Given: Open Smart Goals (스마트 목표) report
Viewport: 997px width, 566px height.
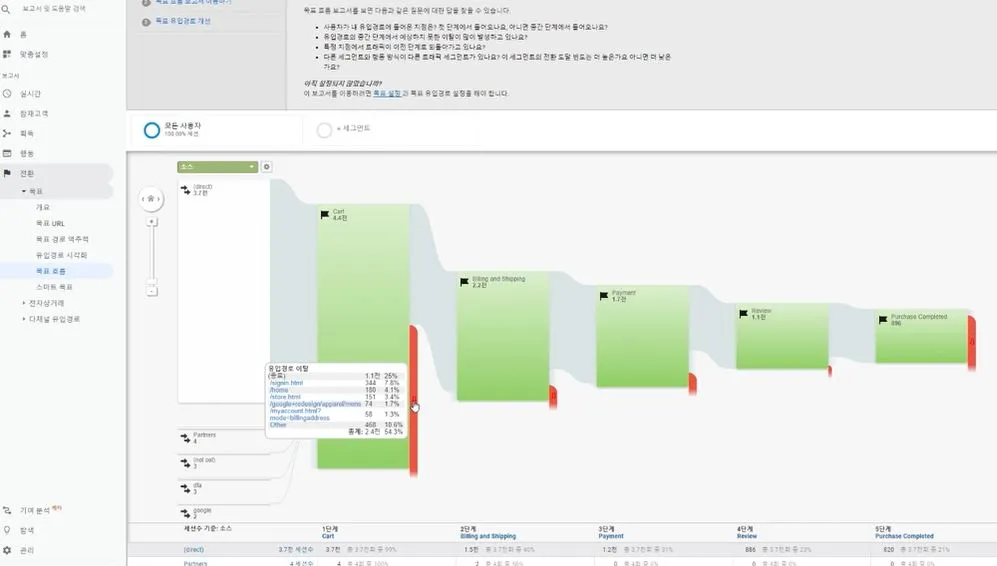Looking at the screenshot, I should point(54,287).
